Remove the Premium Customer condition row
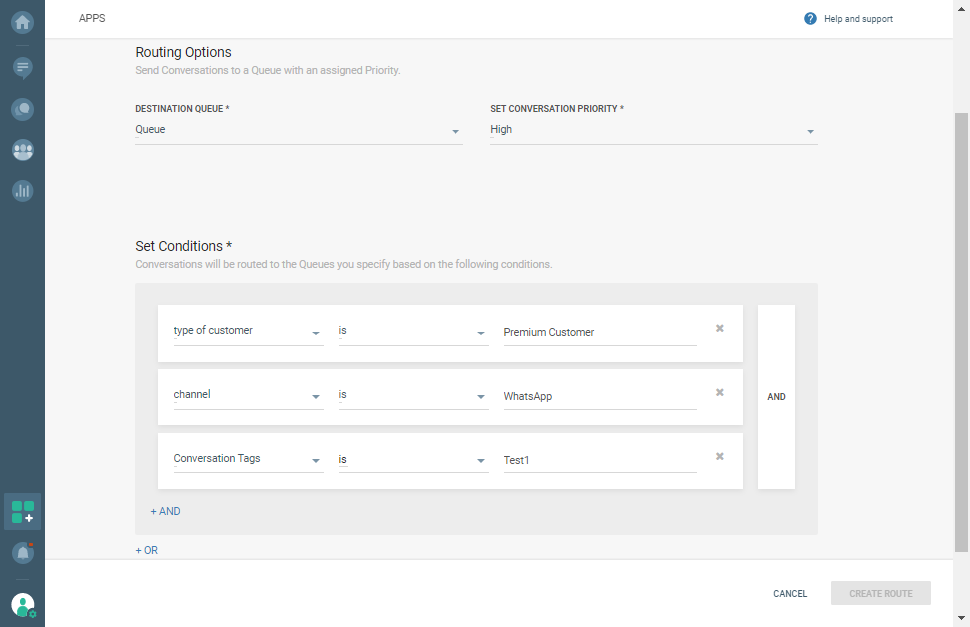Image resolution: width=970 pixels, height=627 pixels. pos(719,328)
